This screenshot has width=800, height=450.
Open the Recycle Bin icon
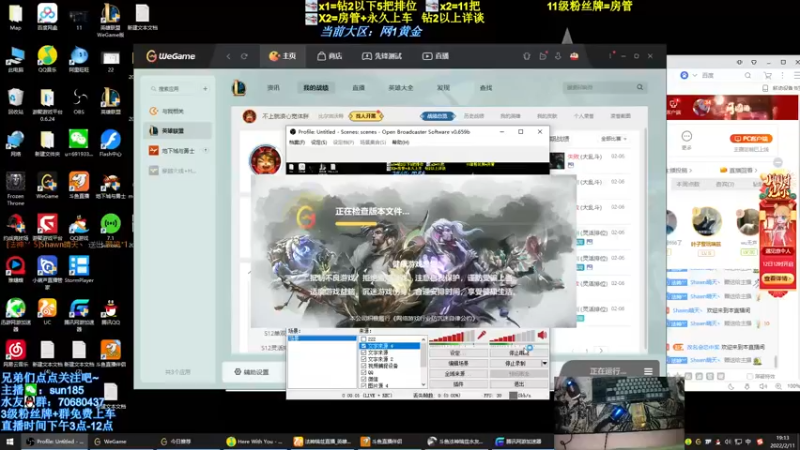(15, 101)
